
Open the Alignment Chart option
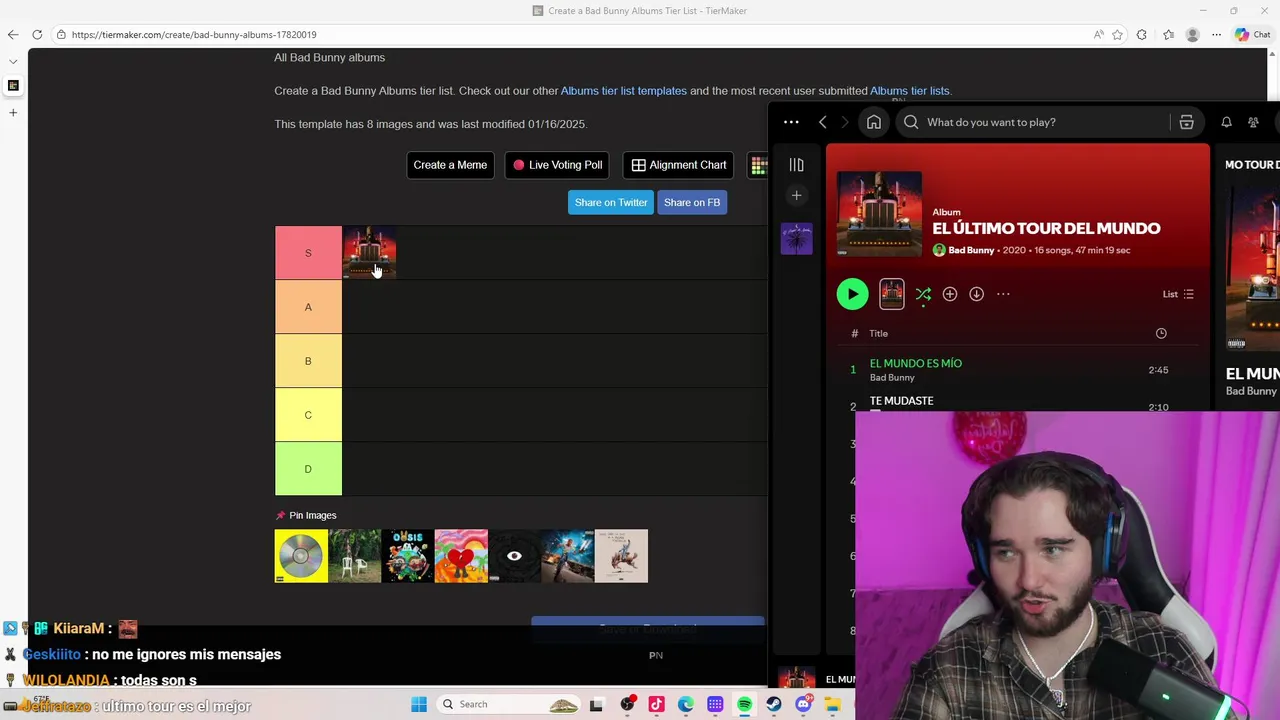[x=679, y=165]
